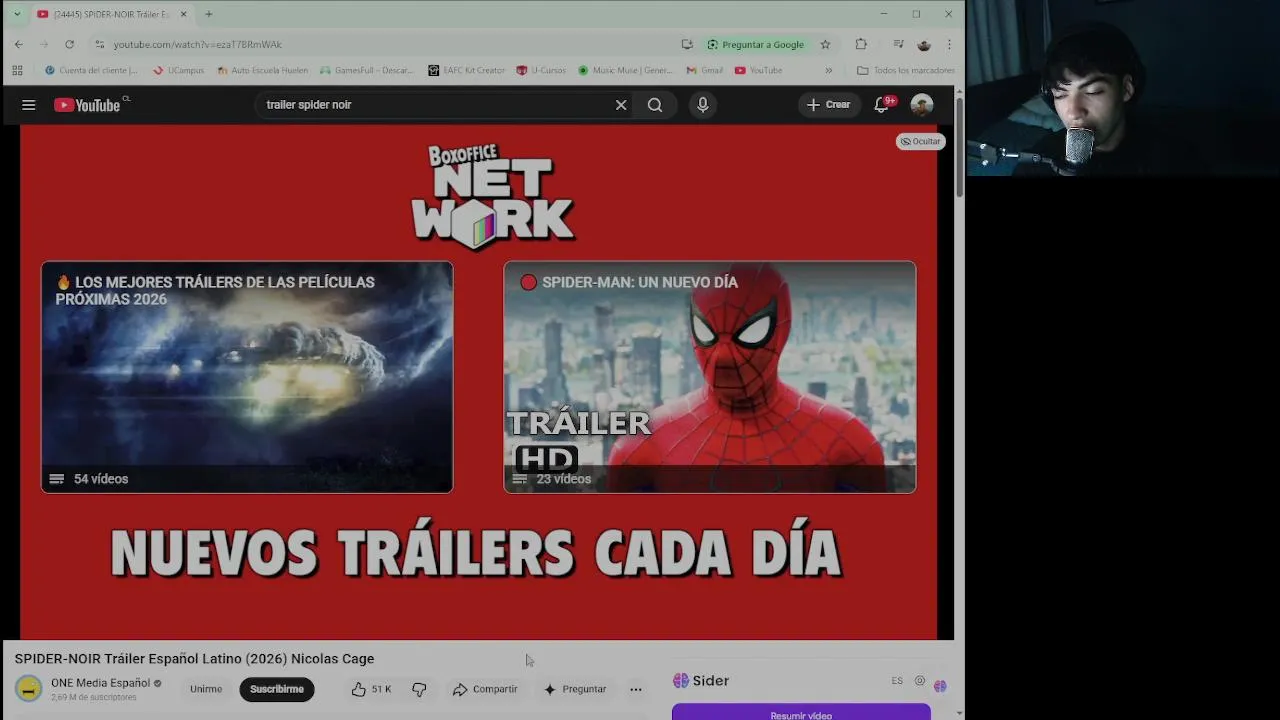Open the Crear upload menu
Image resolution: width=1280 pixels, height=720 pixels.
pyautogui.click(x=829, y=105)
